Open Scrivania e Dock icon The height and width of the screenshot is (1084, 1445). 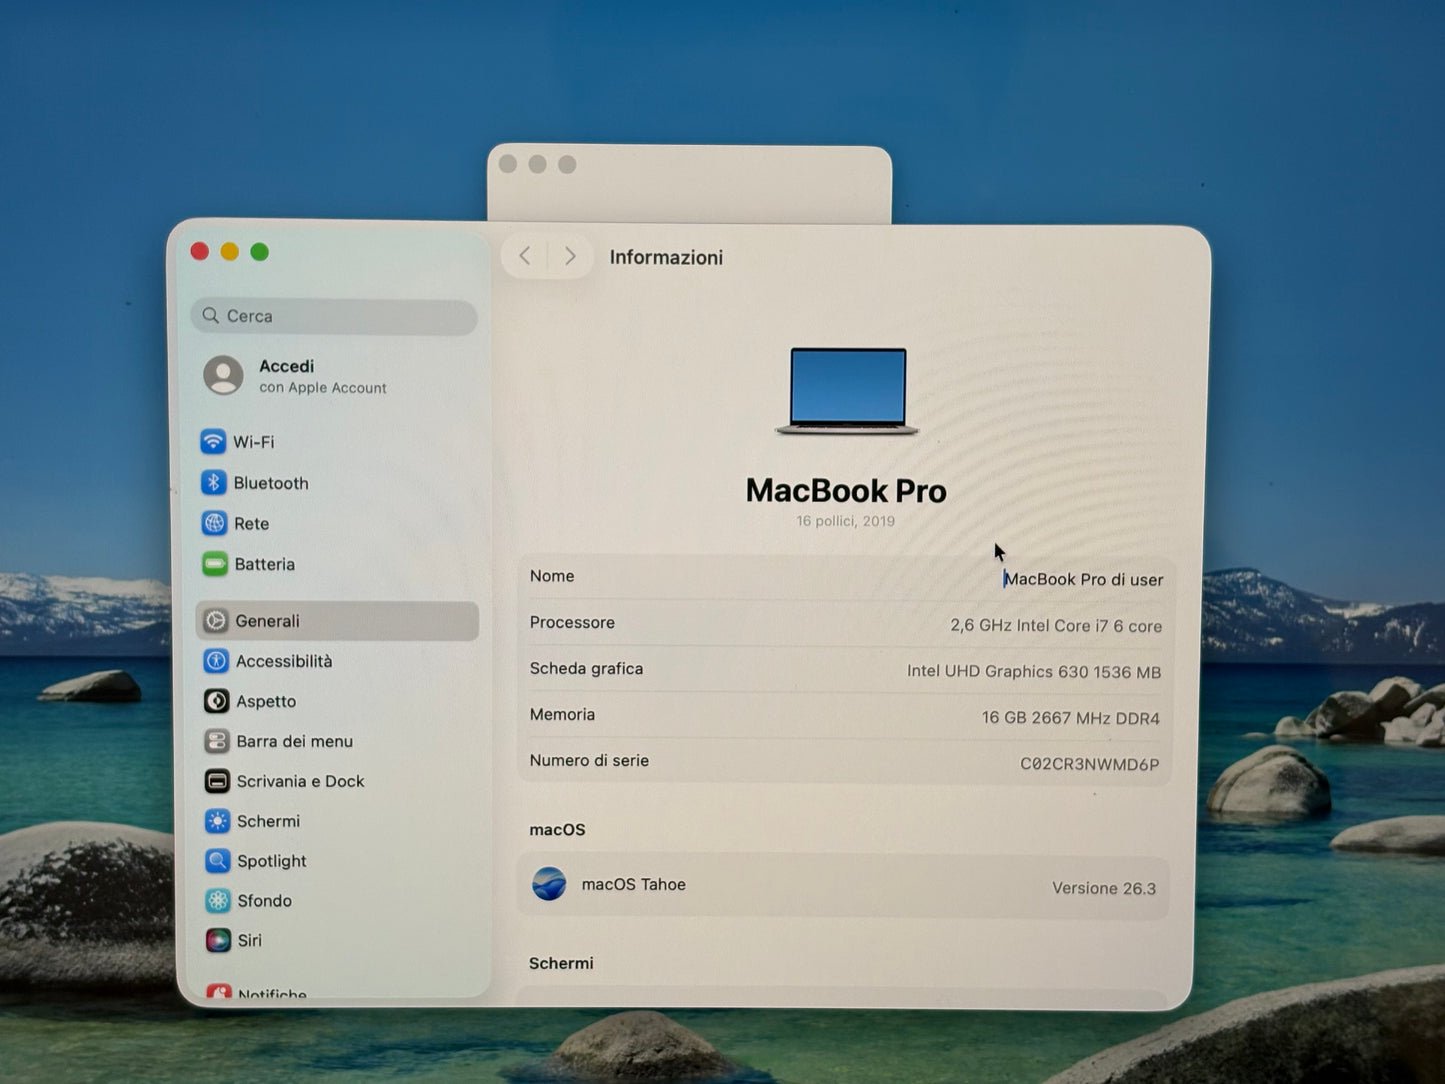(217, 781)
